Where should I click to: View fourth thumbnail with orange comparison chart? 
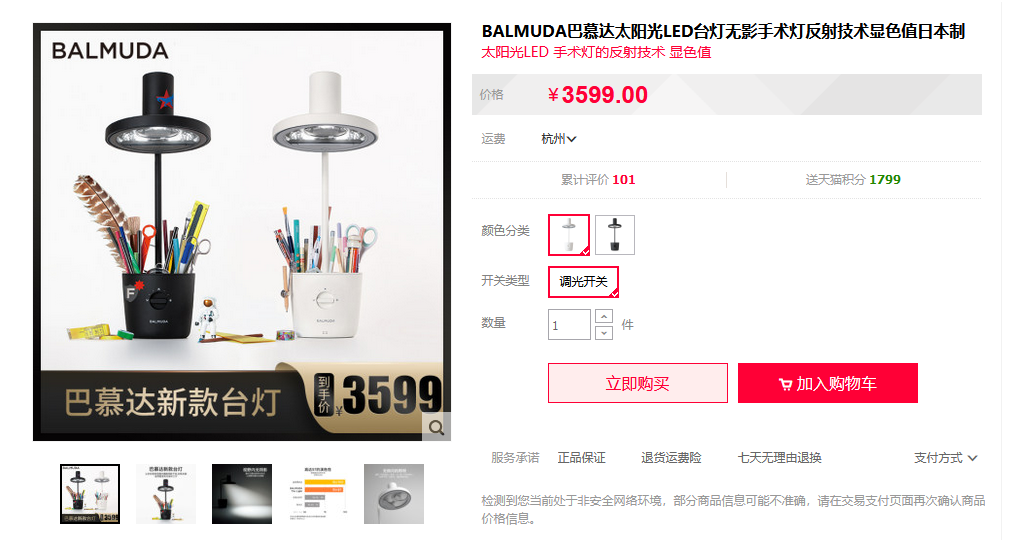(318, 494)
